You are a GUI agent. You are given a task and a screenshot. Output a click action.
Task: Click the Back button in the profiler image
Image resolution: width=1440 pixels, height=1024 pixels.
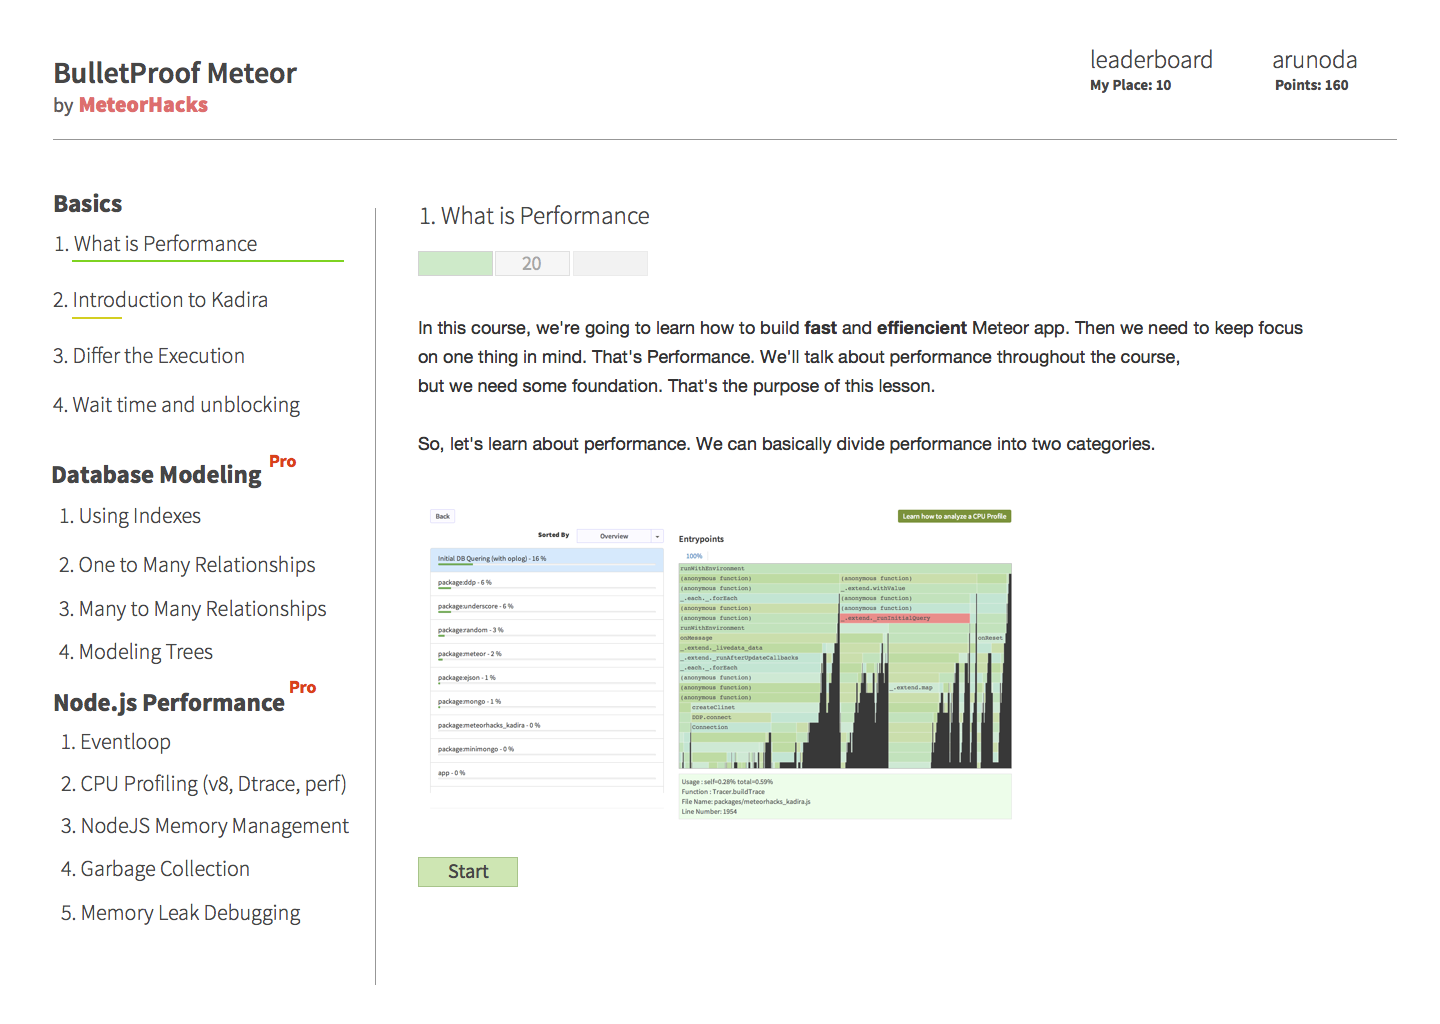(x=443, y=517)
